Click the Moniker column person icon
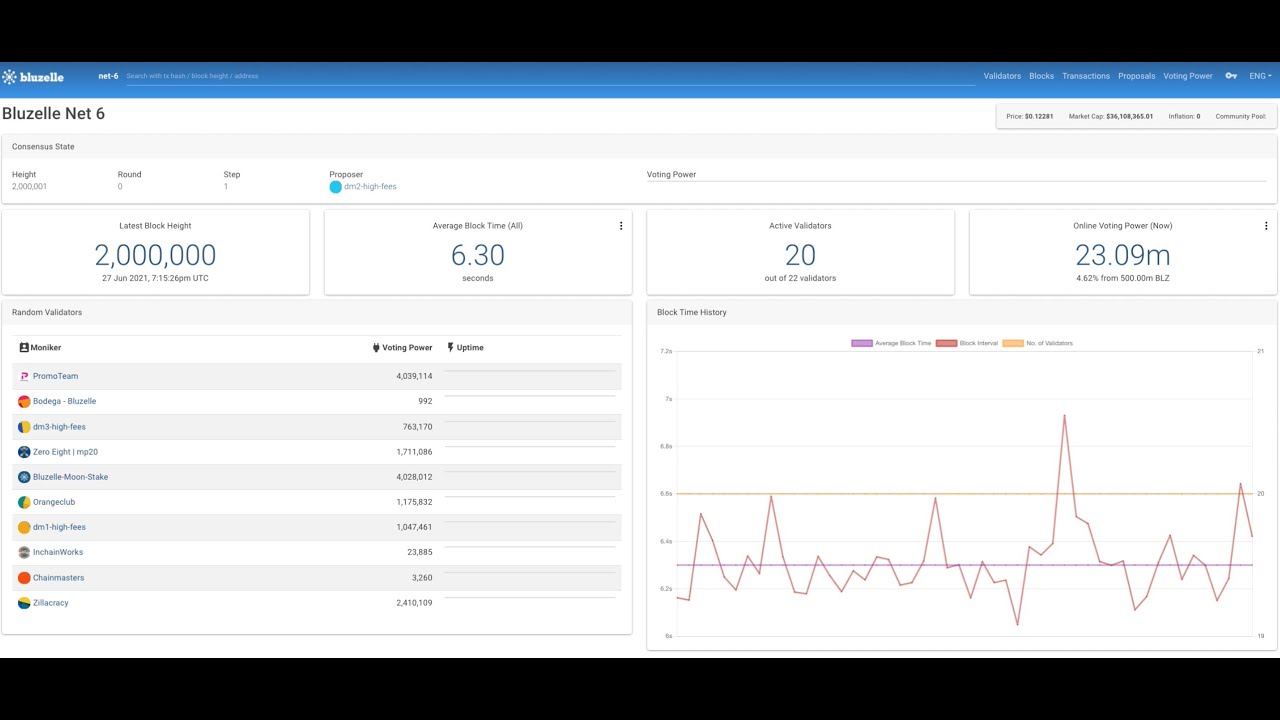1280x720 pixels. (x=24, y=347)
